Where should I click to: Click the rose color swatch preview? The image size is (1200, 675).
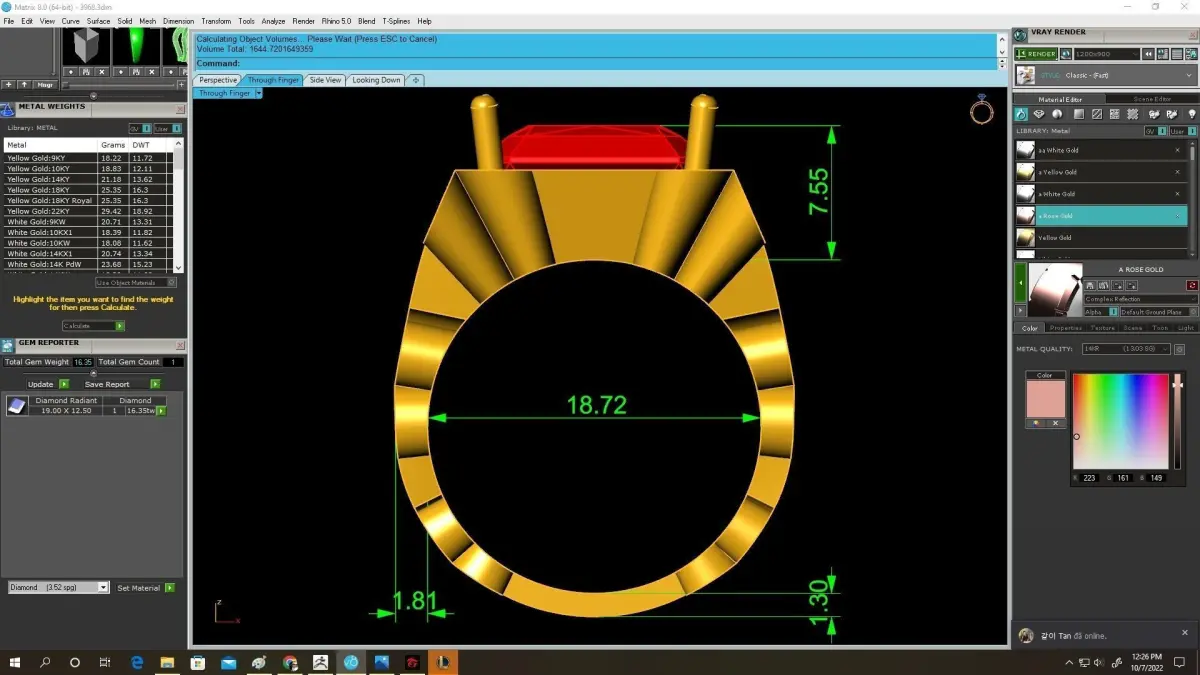click(x=1045, y=399)
